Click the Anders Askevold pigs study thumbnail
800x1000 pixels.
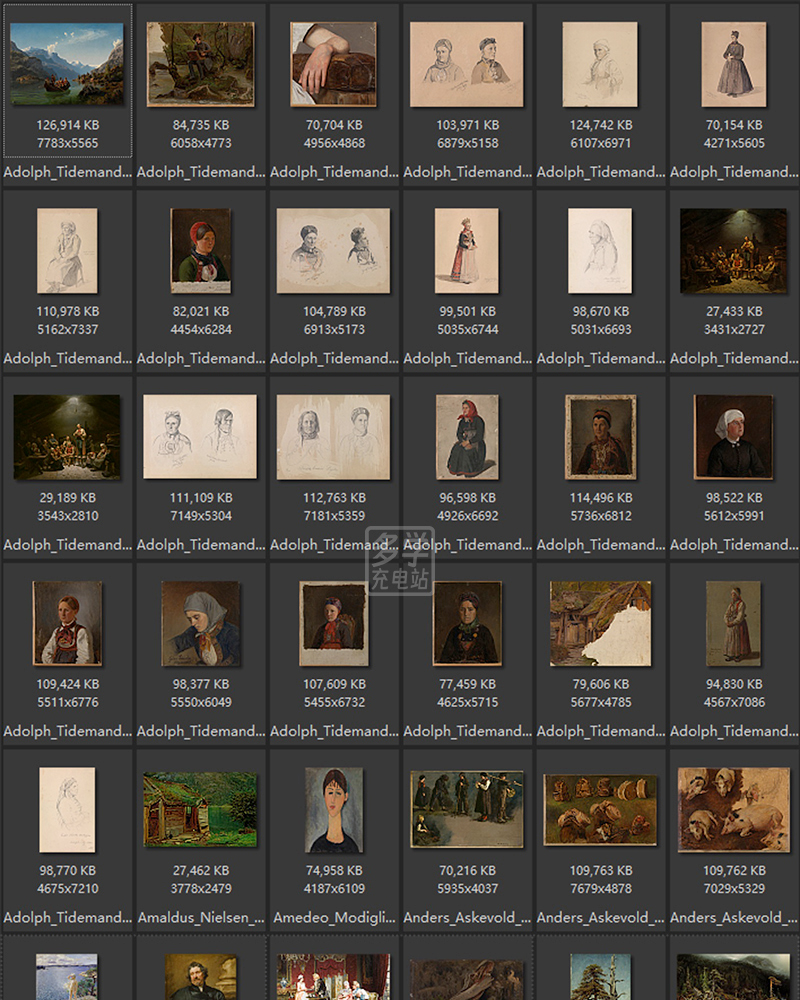point(733,809)
